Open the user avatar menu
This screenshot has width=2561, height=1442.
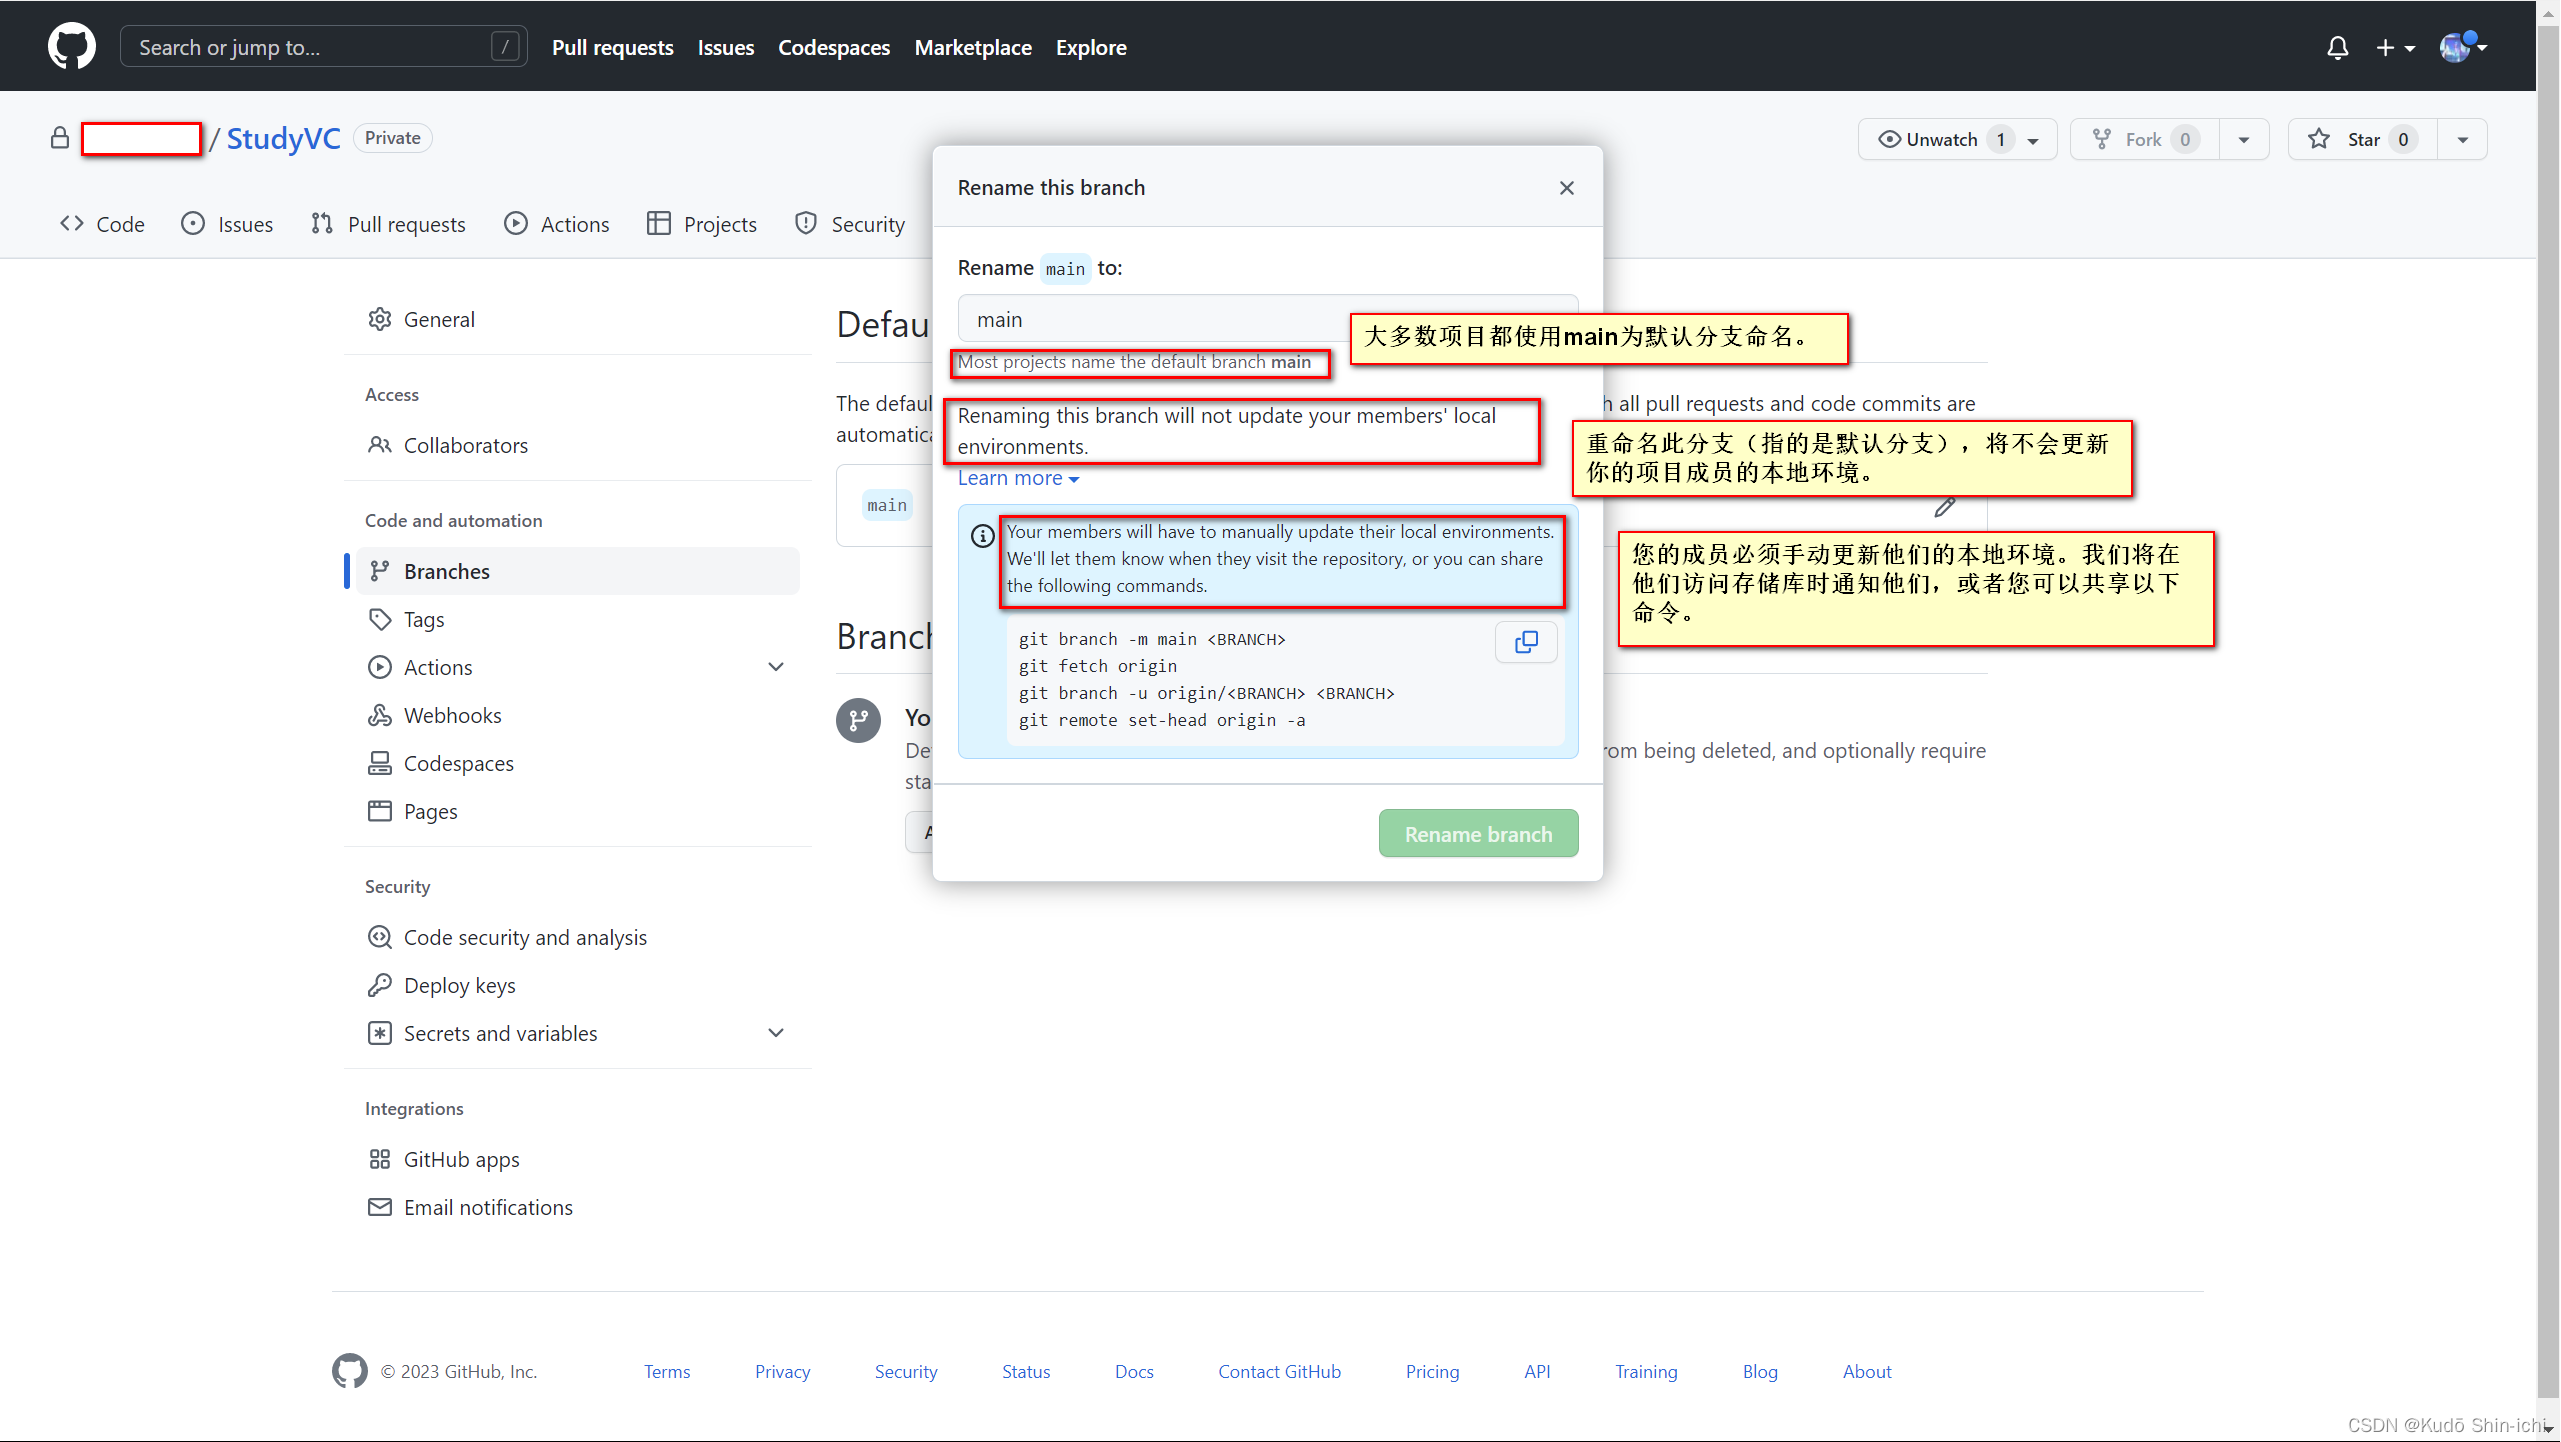click(2463, 47)
